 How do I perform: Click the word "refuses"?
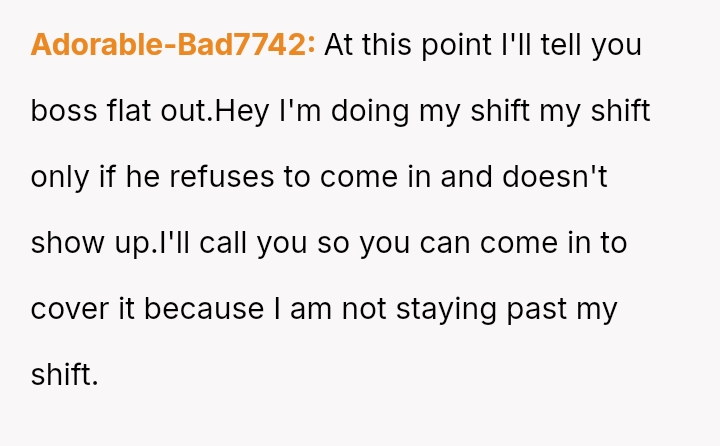(223, 177)
